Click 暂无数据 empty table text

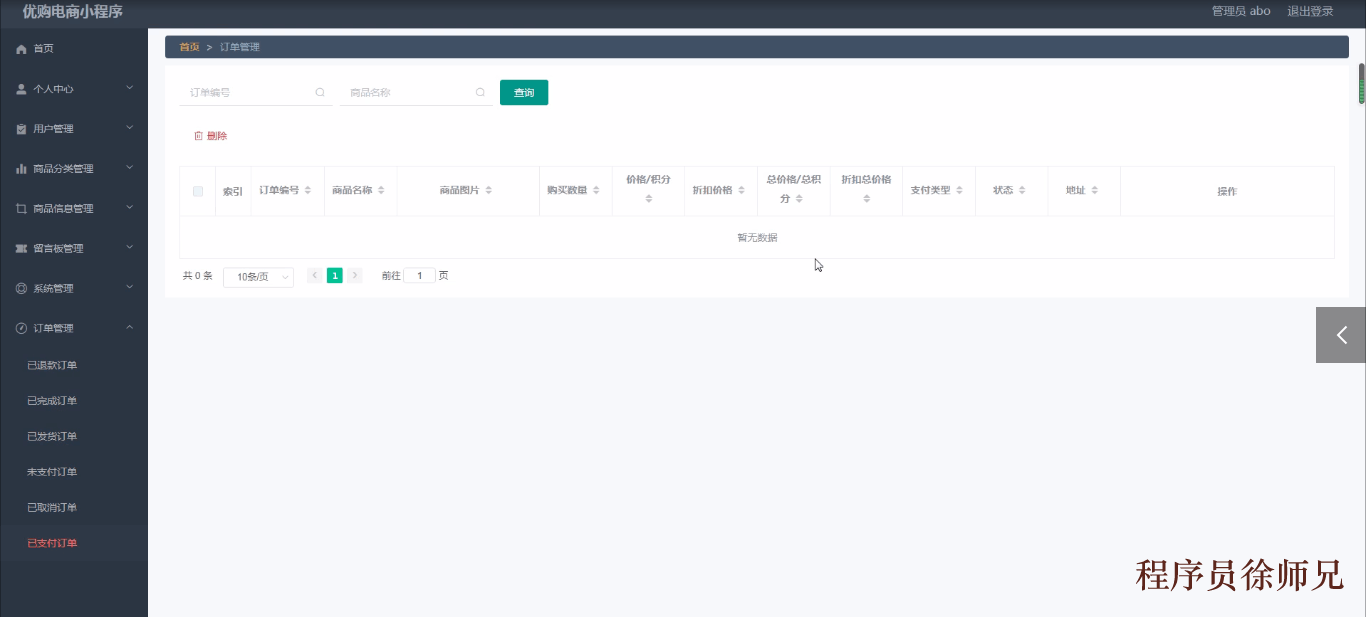click(x=757, y=238)
